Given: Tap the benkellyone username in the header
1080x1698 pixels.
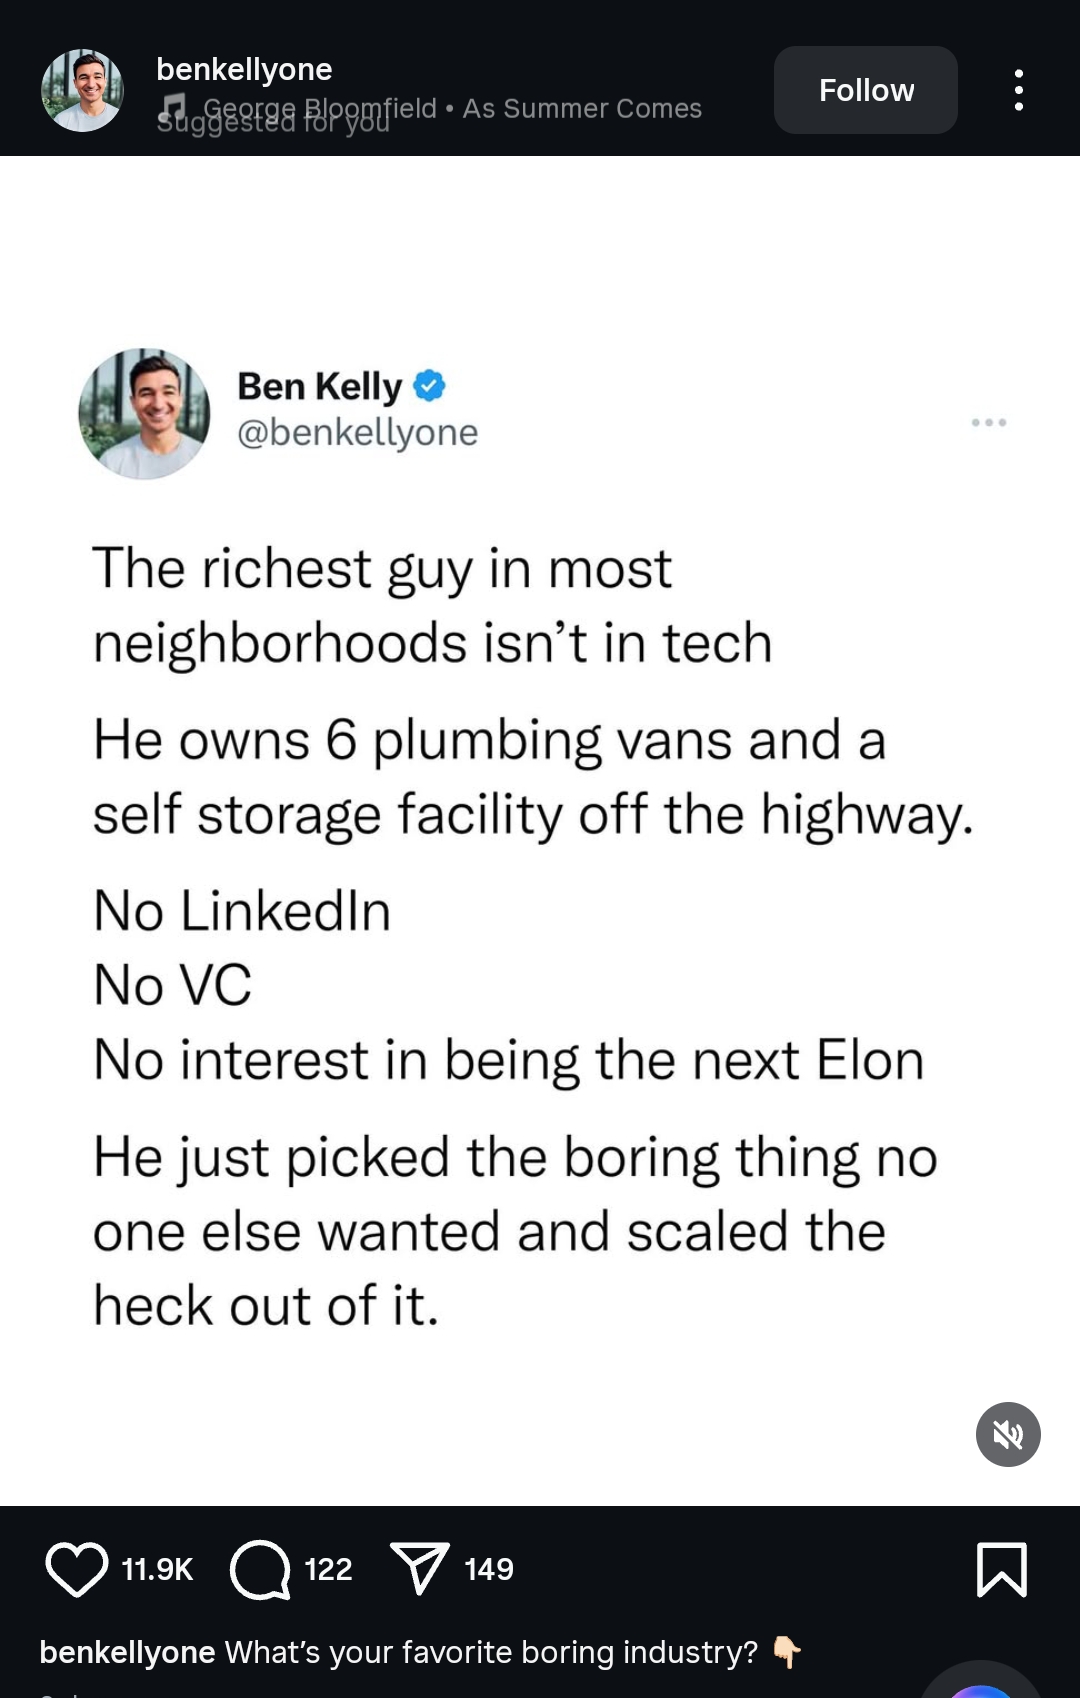Looking at the screenshot, I should pos(244,69).
